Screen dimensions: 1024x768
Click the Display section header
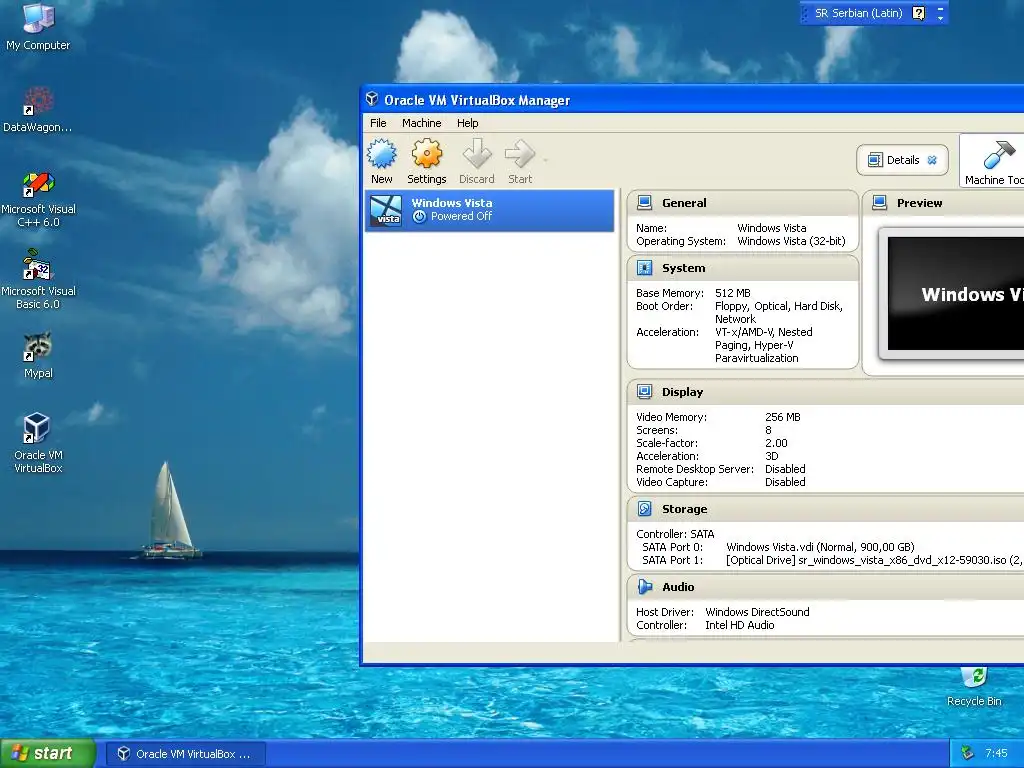click(x=825, y=392)
